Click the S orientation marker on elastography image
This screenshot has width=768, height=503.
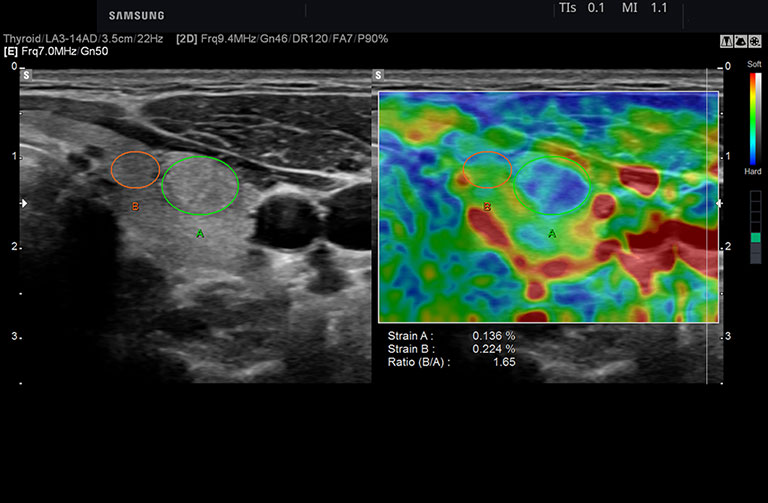[x=378, y=75]
